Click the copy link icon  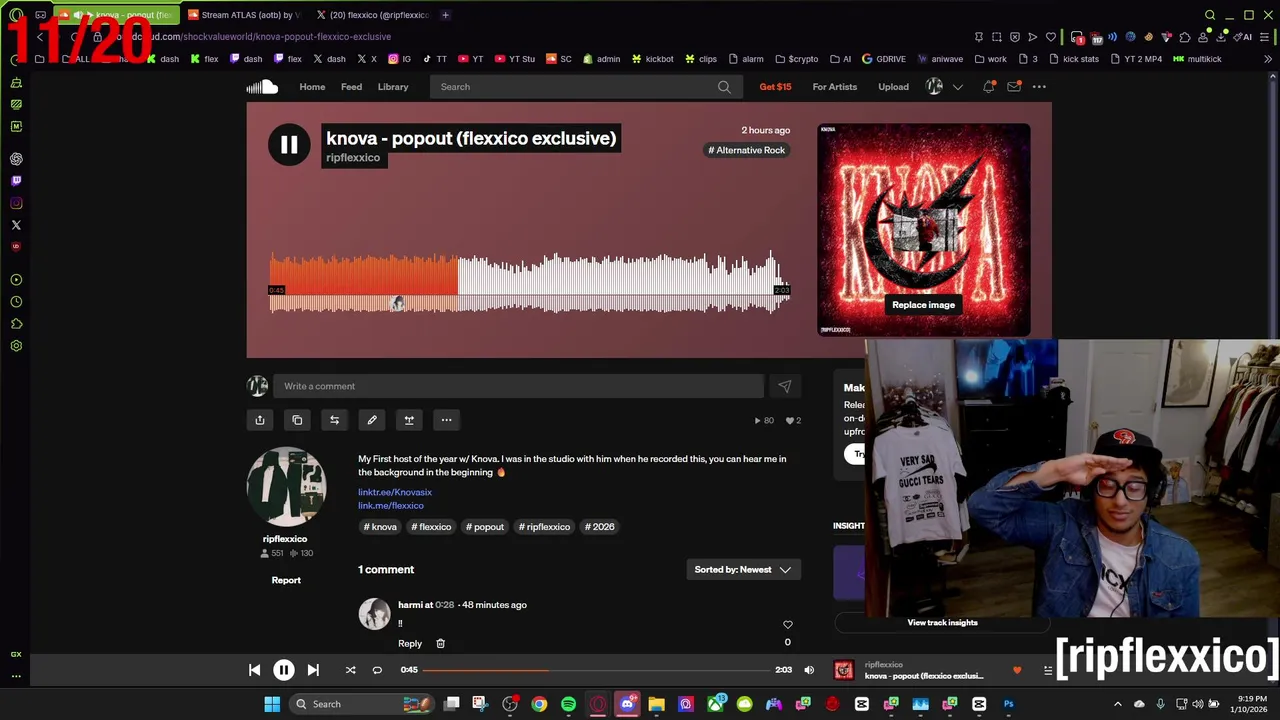[297, 420]
